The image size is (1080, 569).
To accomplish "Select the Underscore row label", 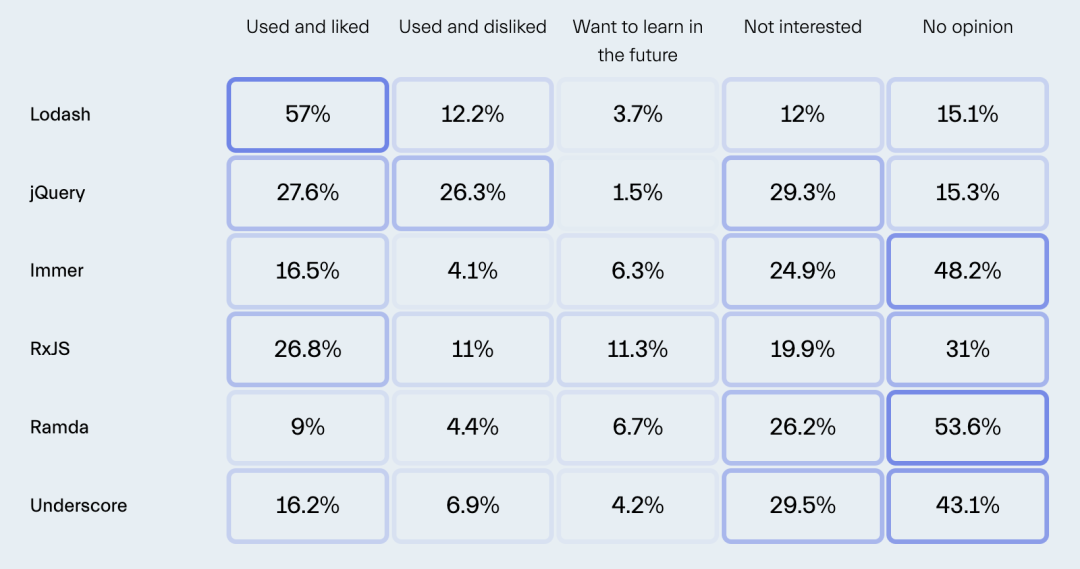I will click(79, 506).
